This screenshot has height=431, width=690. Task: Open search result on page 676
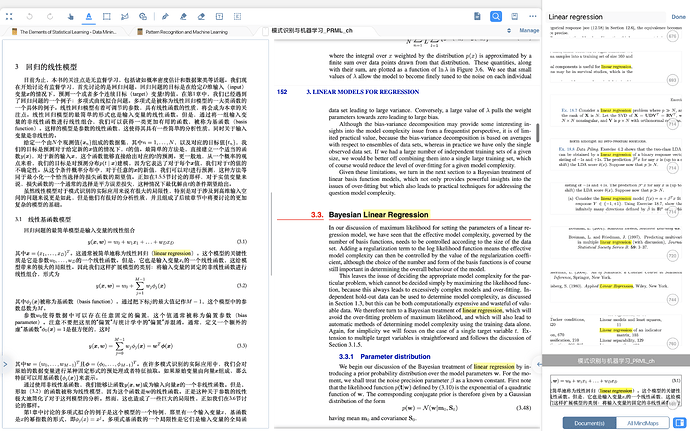616,33
